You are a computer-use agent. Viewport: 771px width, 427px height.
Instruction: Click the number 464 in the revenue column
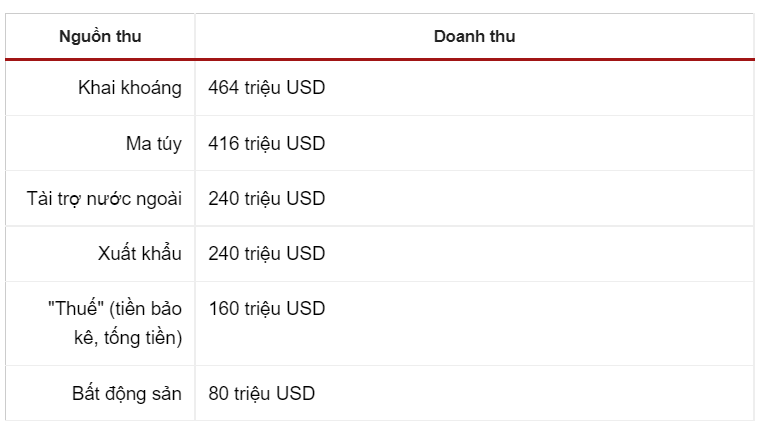222,88
